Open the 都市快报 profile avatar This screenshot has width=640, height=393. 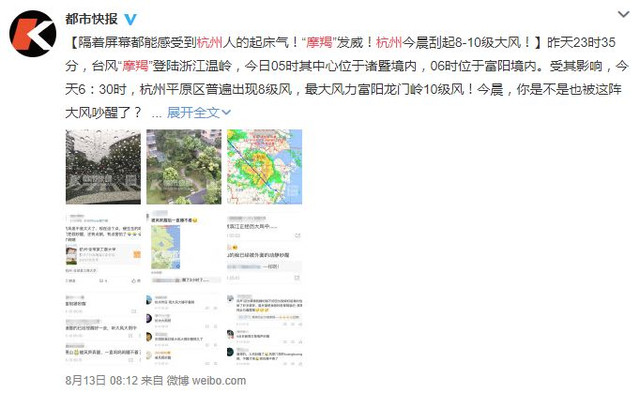point(33,33)
